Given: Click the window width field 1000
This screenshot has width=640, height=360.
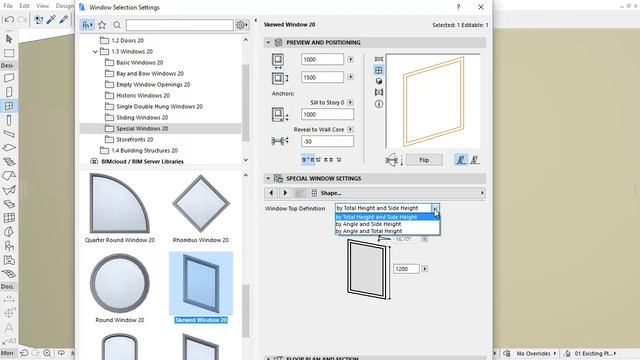Looking at the screenshot, I should point(322,59).
